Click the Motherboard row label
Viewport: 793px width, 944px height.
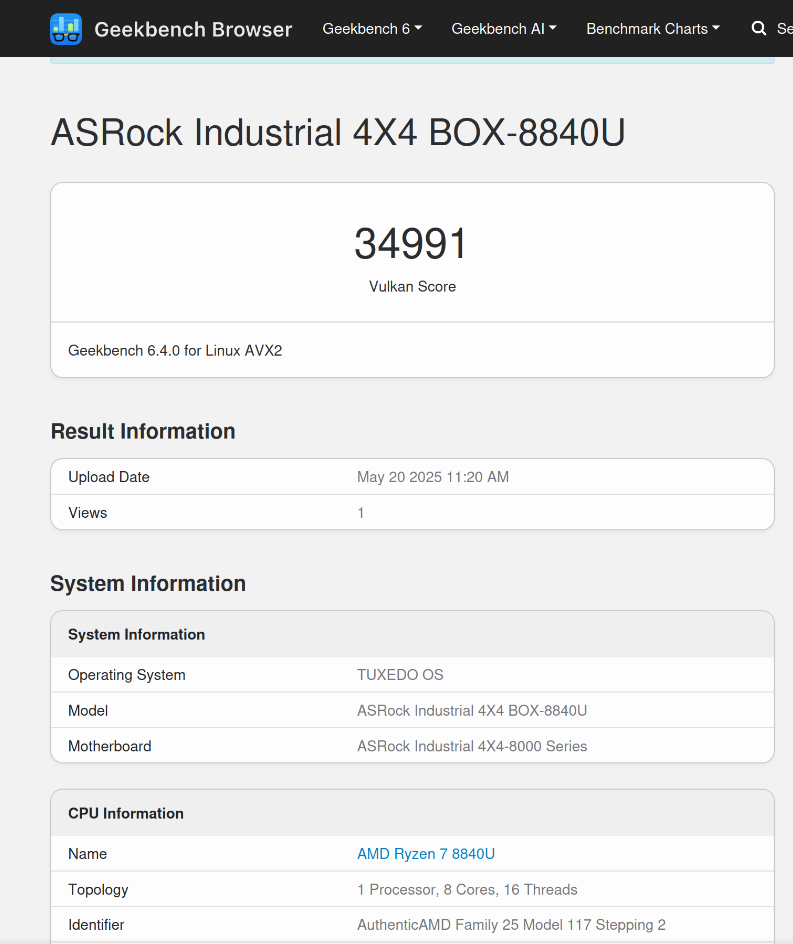click(110, 746)
